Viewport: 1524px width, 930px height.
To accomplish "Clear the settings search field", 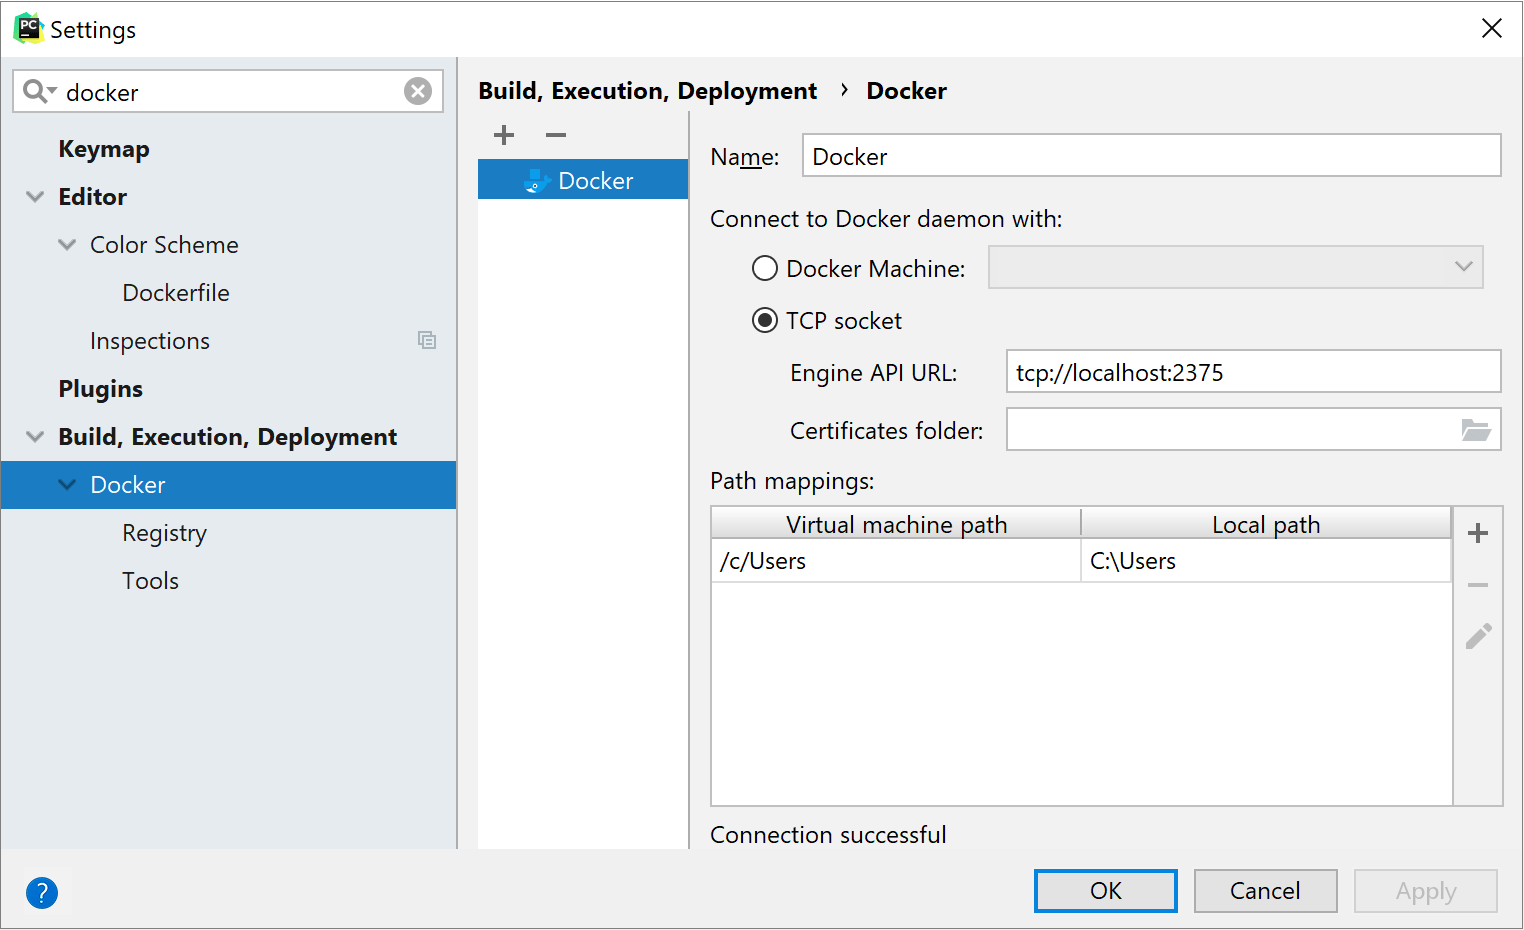I will [x=418, y=92].
